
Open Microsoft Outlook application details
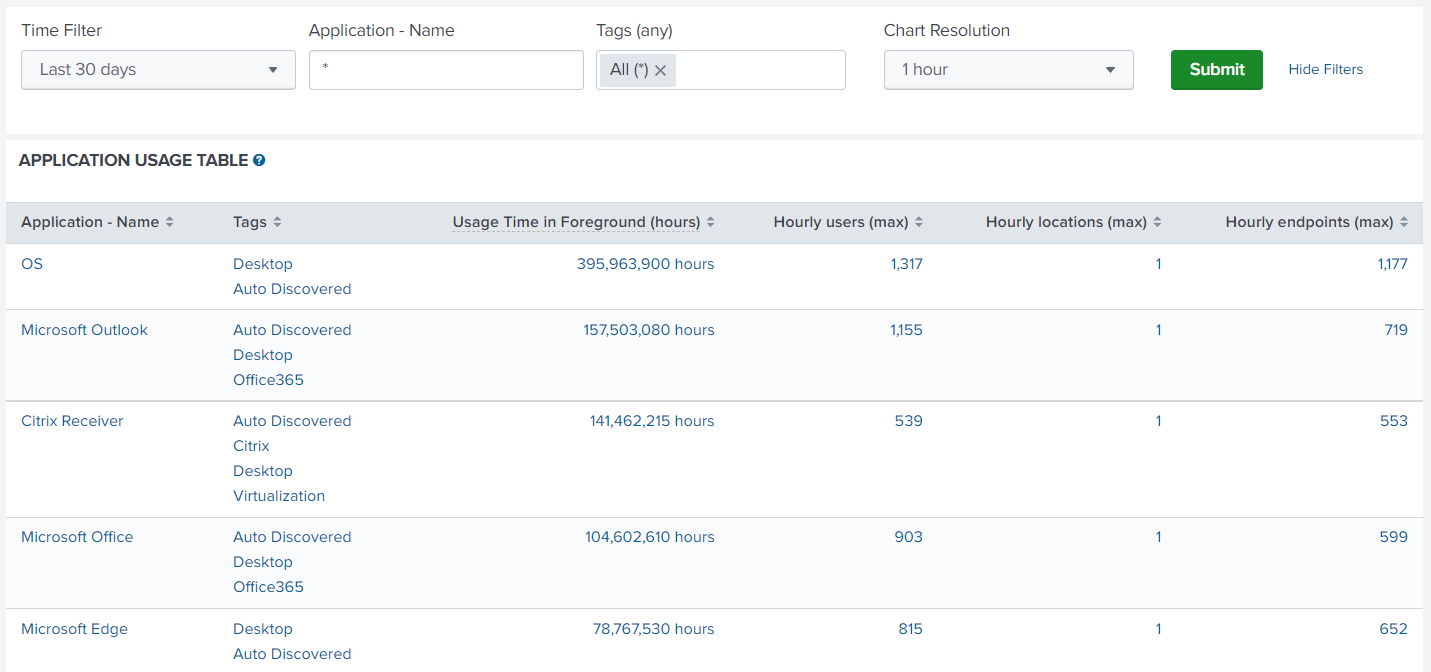tap(84, 329)
